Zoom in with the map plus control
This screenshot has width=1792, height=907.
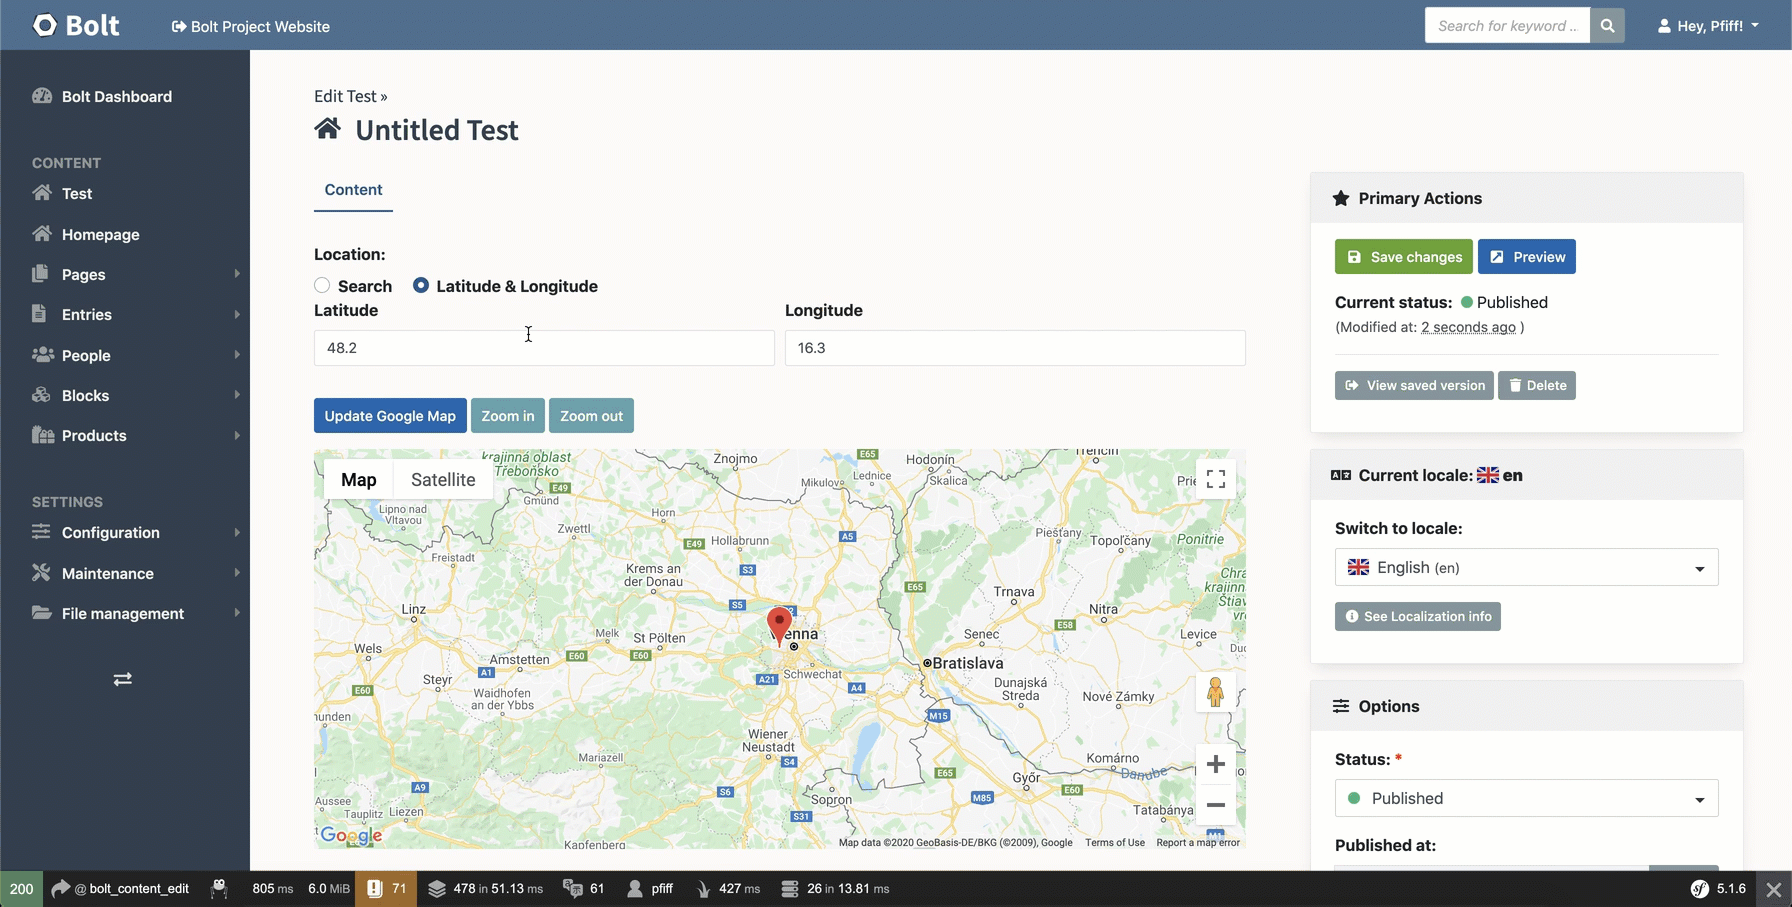point(1216,764)
